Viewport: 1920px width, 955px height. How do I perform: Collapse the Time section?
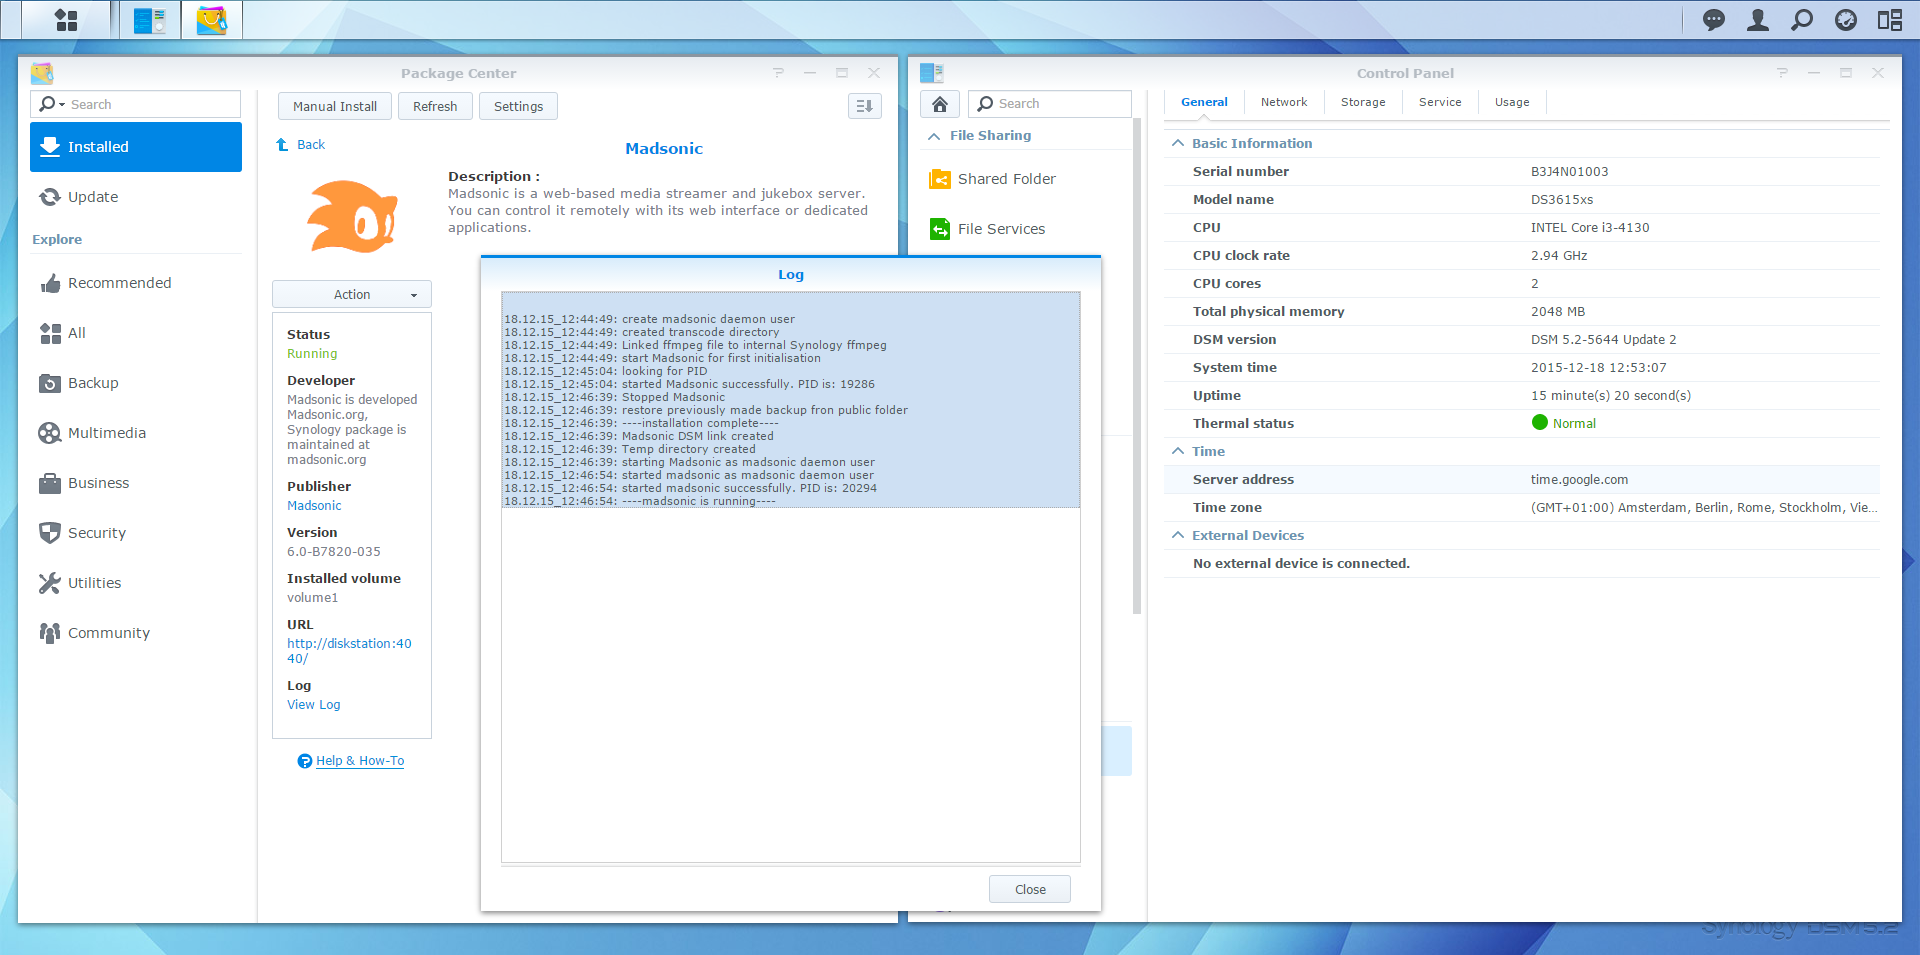(1178, 452)
